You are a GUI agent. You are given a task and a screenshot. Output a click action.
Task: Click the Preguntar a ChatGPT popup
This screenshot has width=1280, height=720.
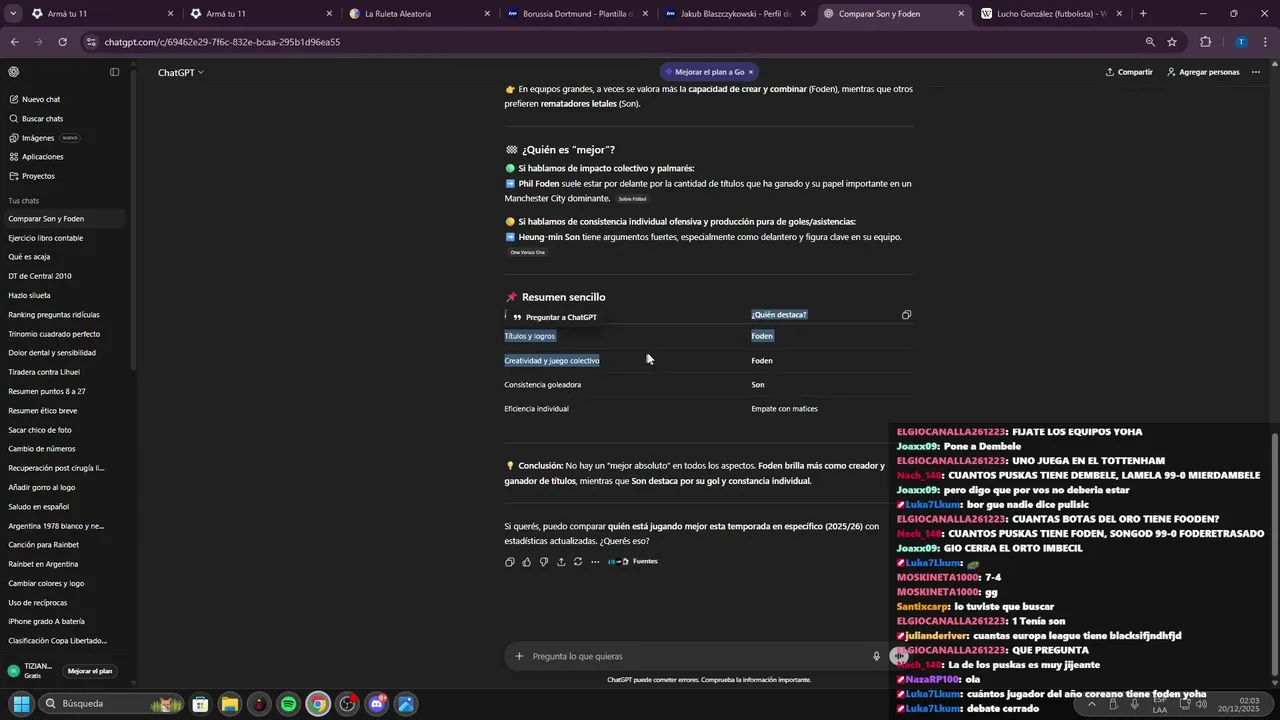click(x=555, y=317)
